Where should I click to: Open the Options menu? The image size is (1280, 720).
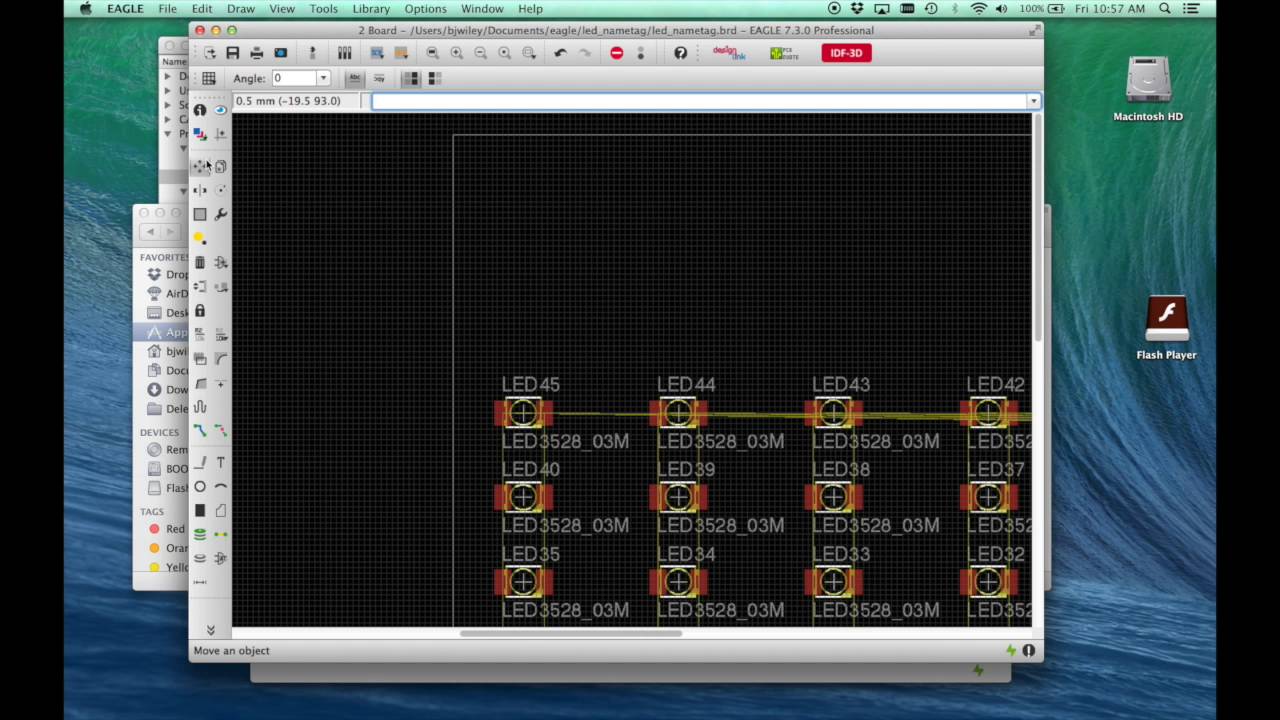coord(425,9)
